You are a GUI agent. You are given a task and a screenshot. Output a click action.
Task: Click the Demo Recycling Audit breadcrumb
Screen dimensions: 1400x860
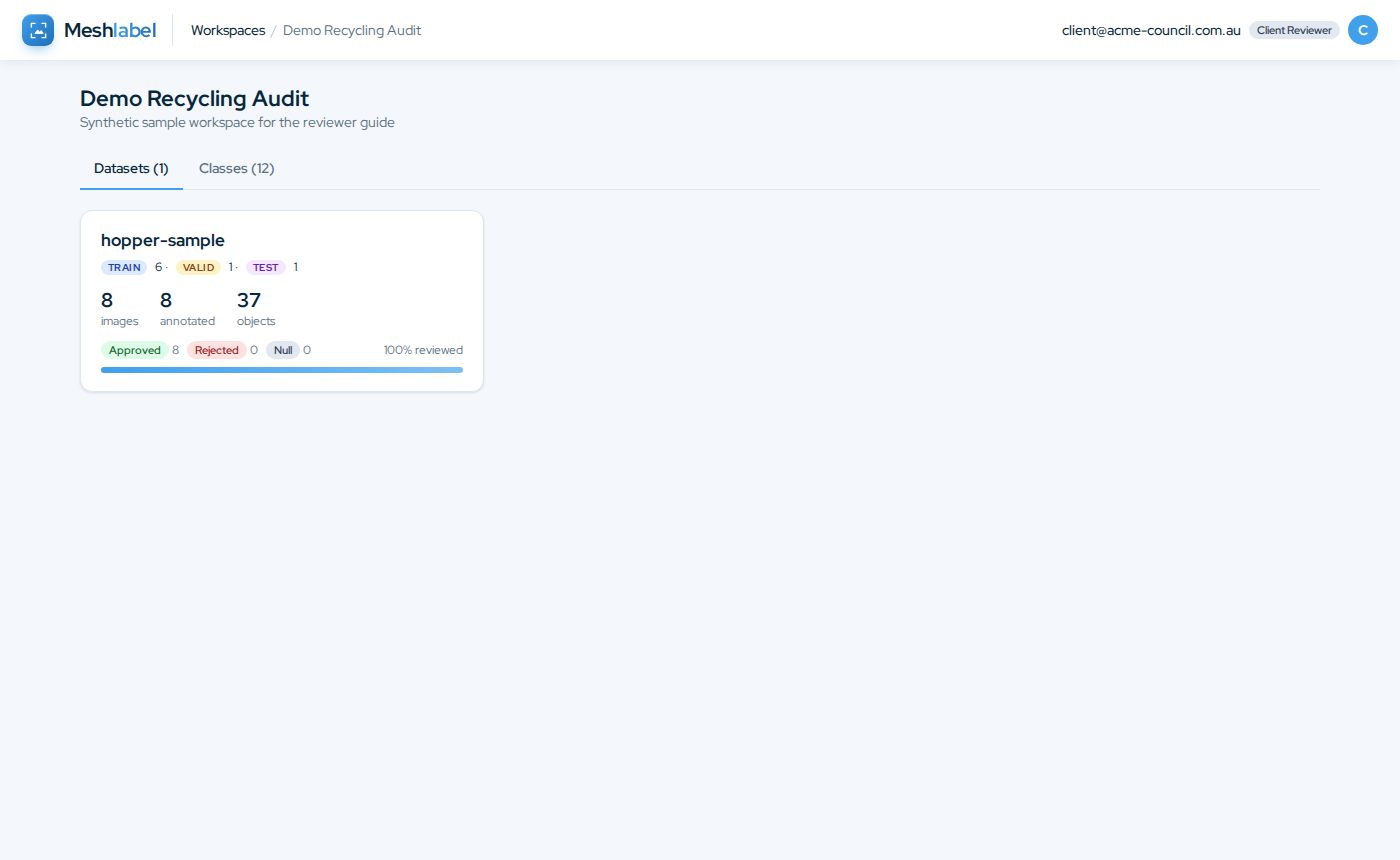point(352,30)
